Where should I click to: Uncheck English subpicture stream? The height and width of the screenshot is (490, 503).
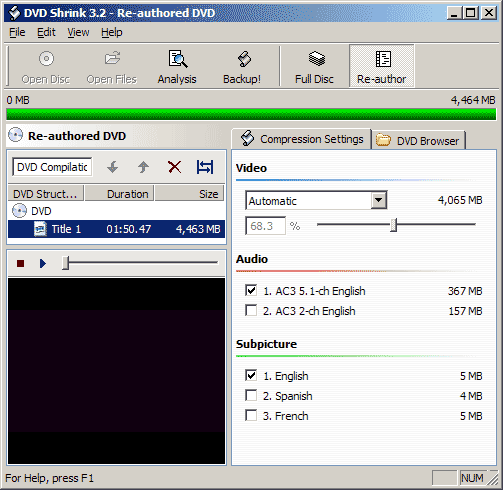point(251,375)
